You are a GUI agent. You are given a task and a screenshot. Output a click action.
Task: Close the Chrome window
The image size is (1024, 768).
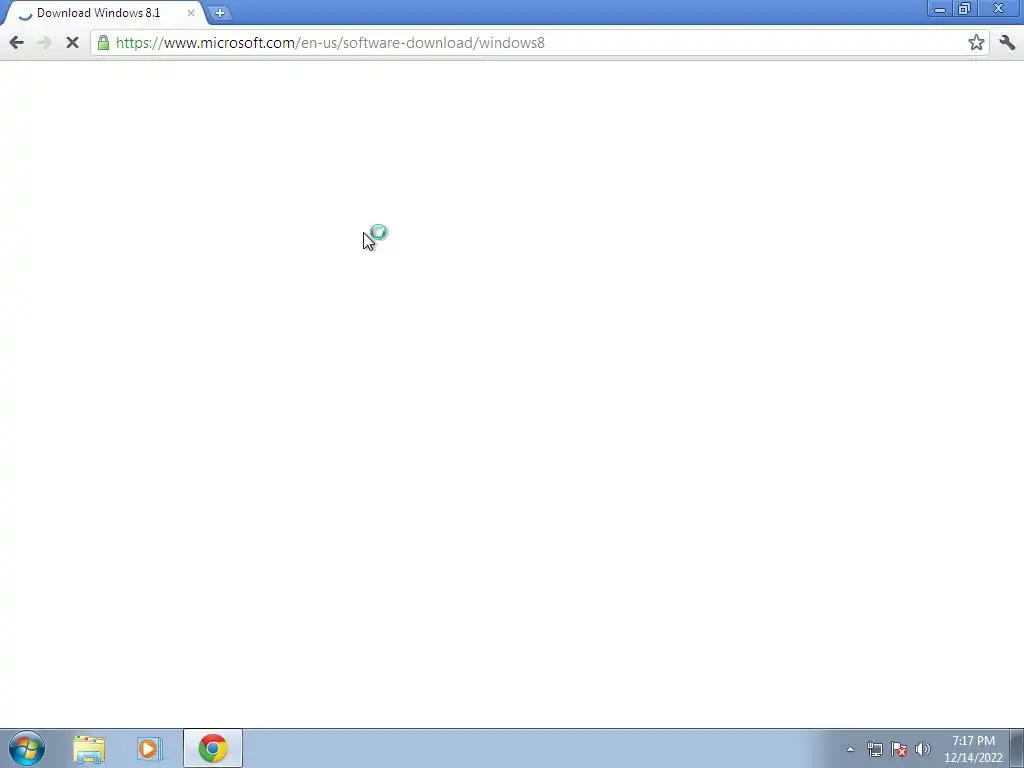(x=998, y=9)
